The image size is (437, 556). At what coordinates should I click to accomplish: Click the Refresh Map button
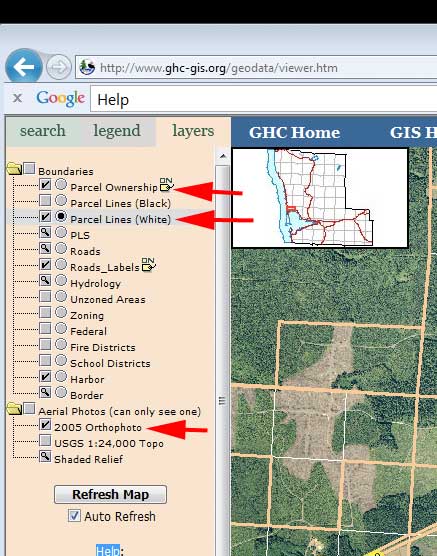point(110,494)
